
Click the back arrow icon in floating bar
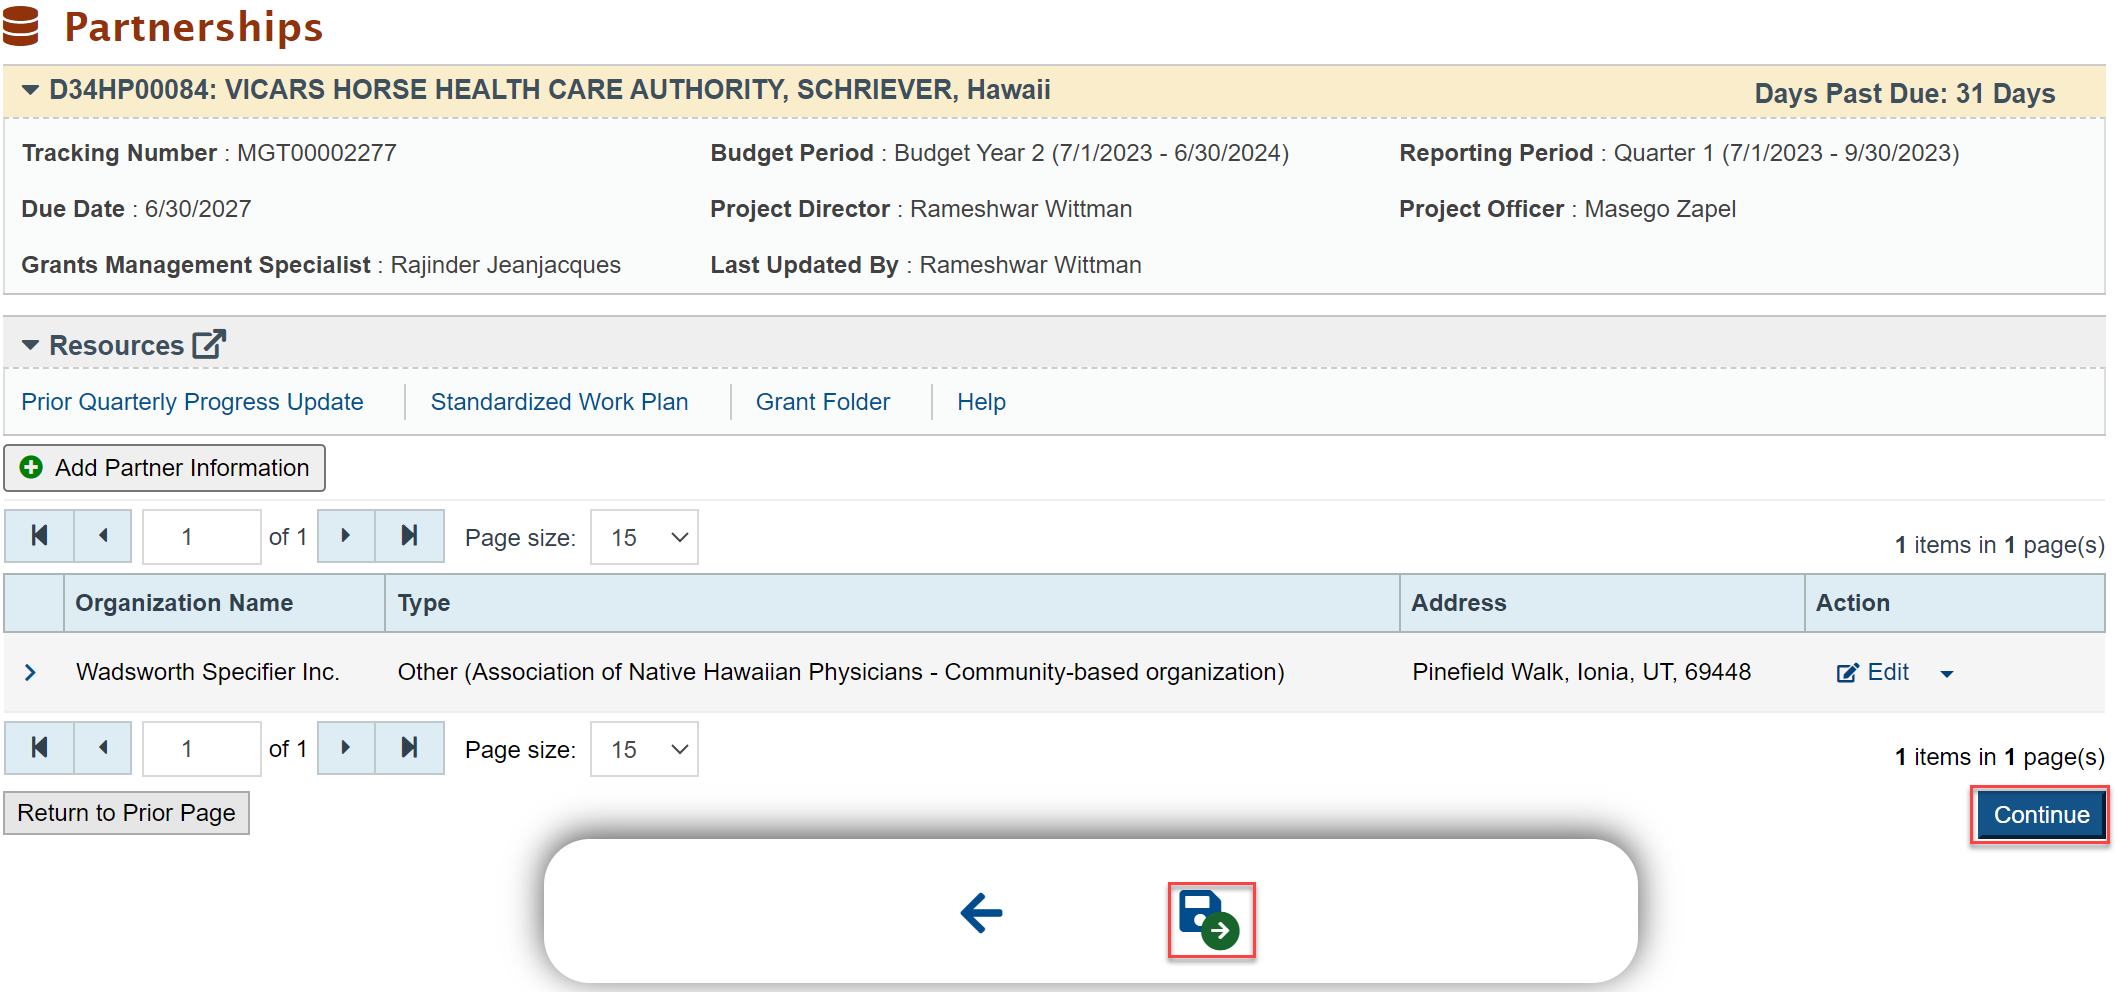981,912
